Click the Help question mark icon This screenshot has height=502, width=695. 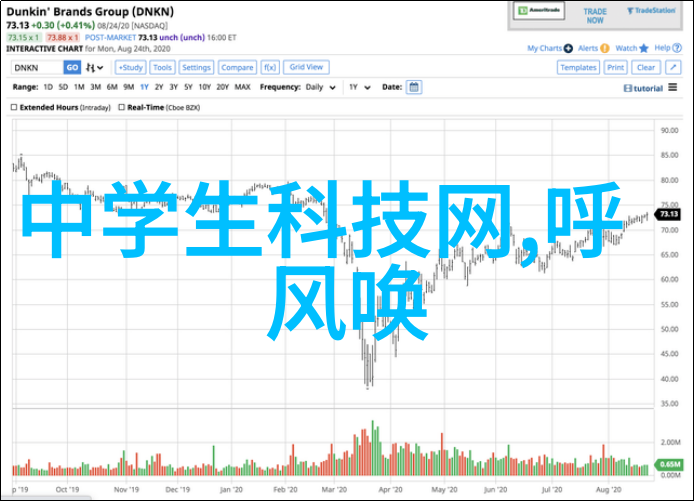coord(677,48)
